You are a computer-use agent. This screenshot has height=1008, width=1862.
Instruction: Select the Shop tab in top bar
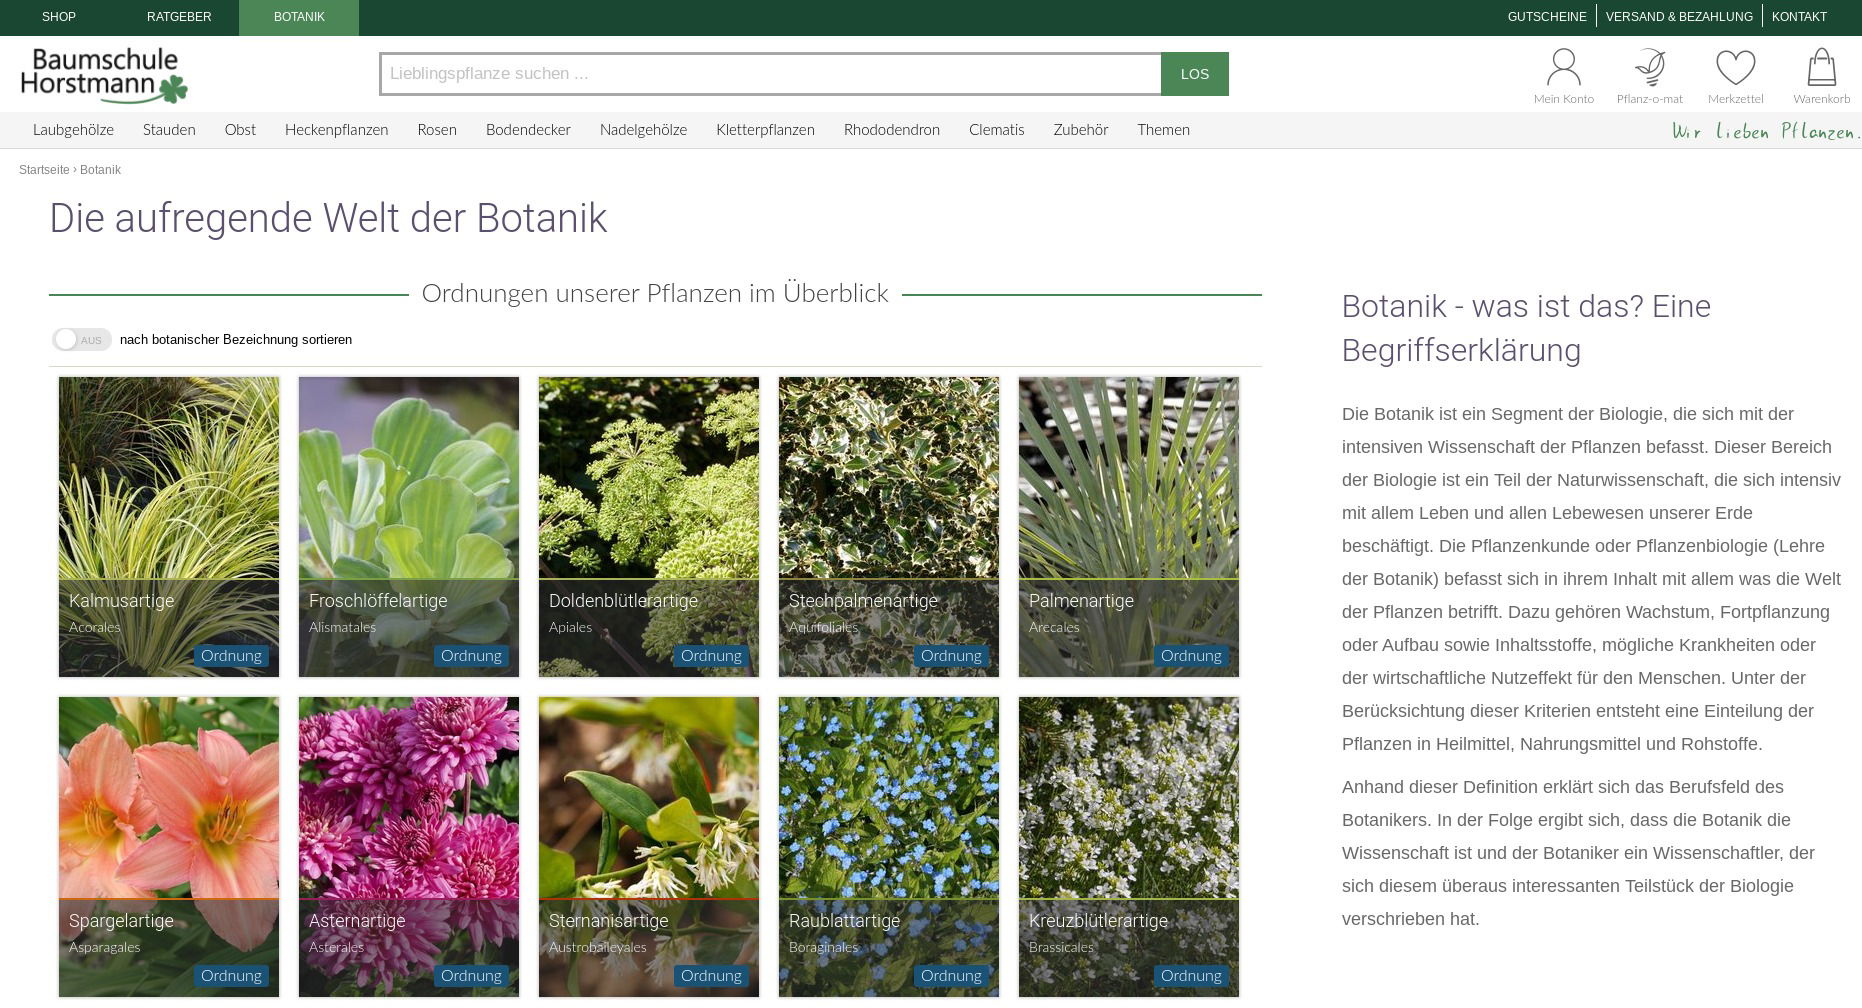pyautogui.click(x=59, y=17)
